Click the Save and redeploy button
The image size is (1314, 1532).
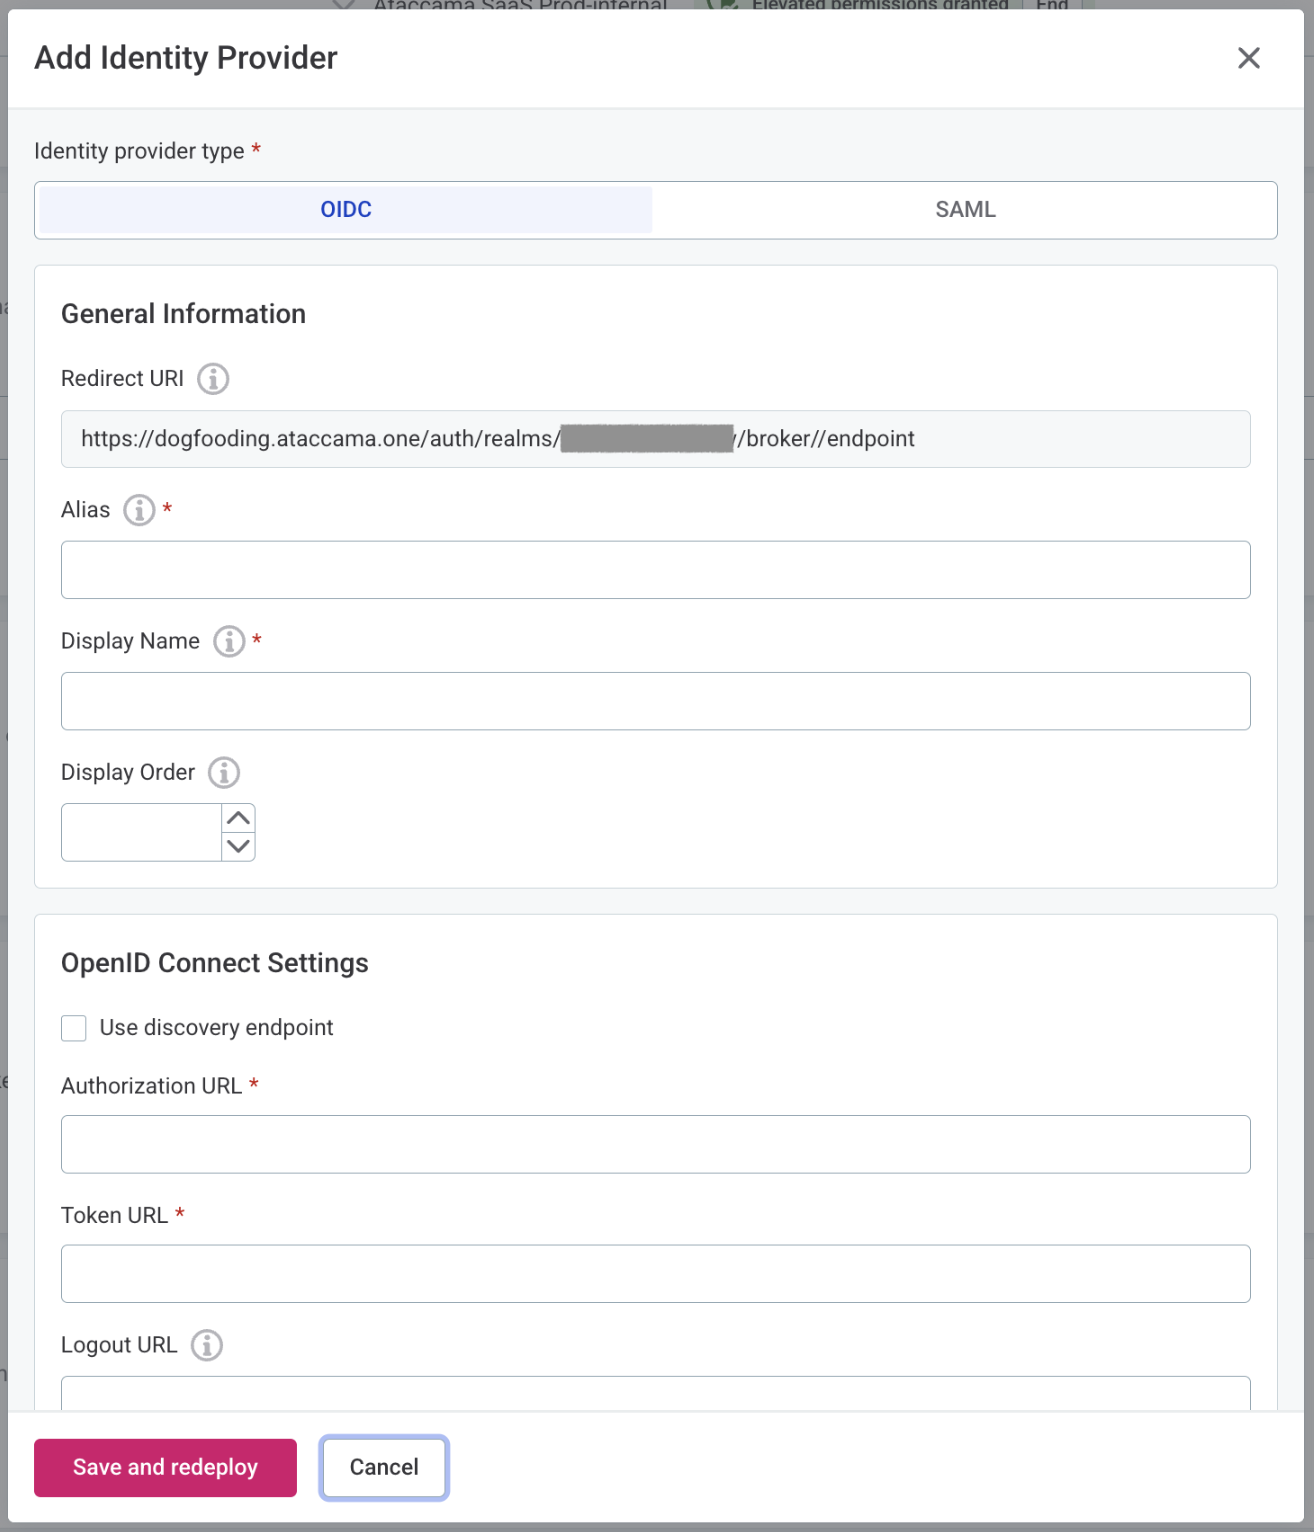point(164,1467)
